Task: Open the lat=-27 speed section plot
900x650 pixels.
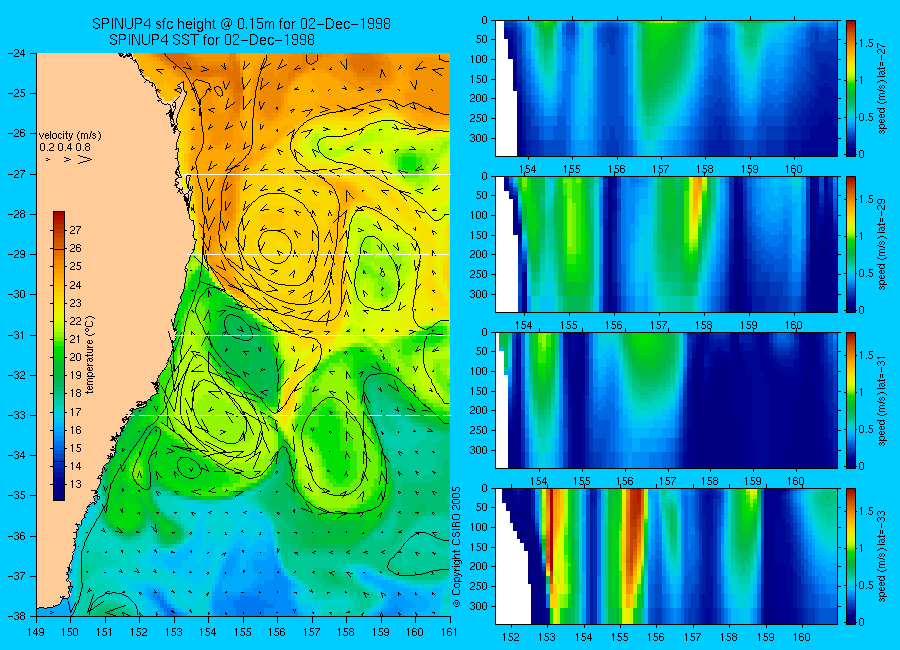Action: (x=666, y=88)
